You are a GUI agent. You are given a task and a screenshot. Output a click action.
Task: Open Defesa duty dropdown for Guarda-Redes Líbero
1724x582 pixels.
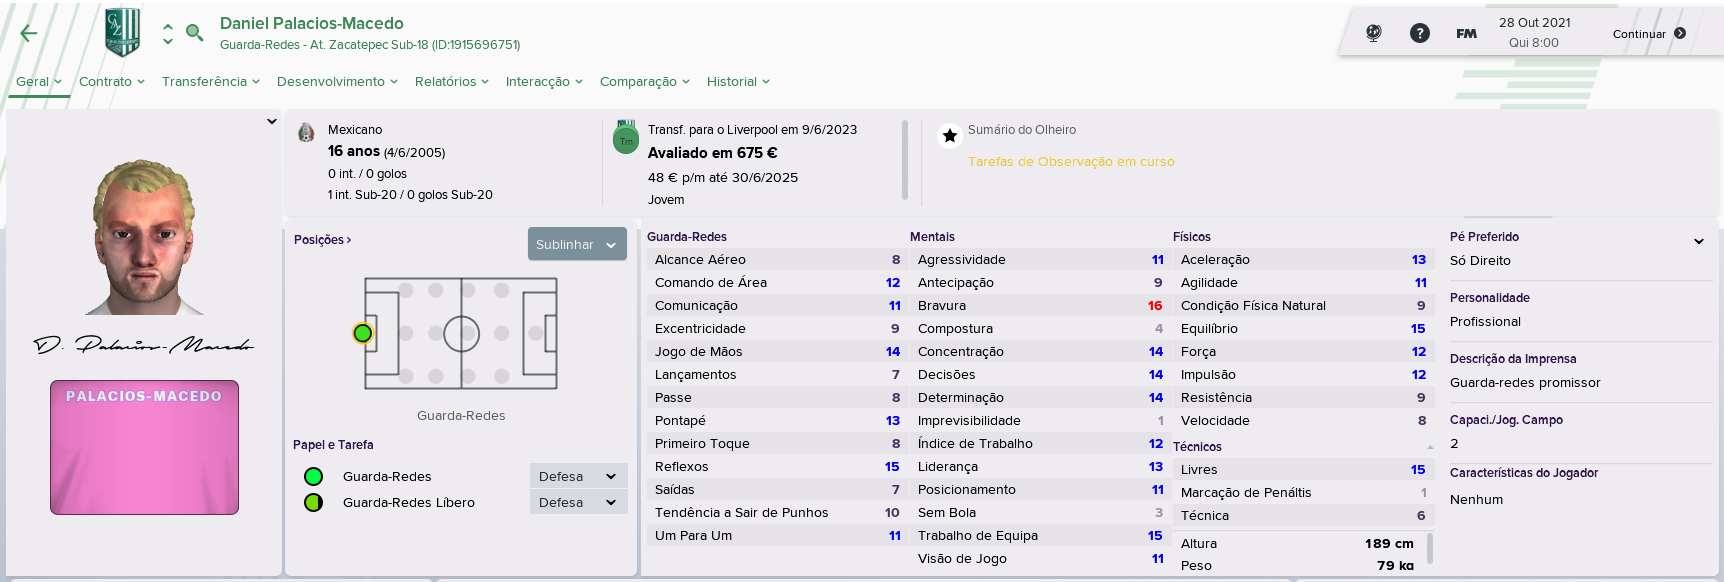[578, 502]
